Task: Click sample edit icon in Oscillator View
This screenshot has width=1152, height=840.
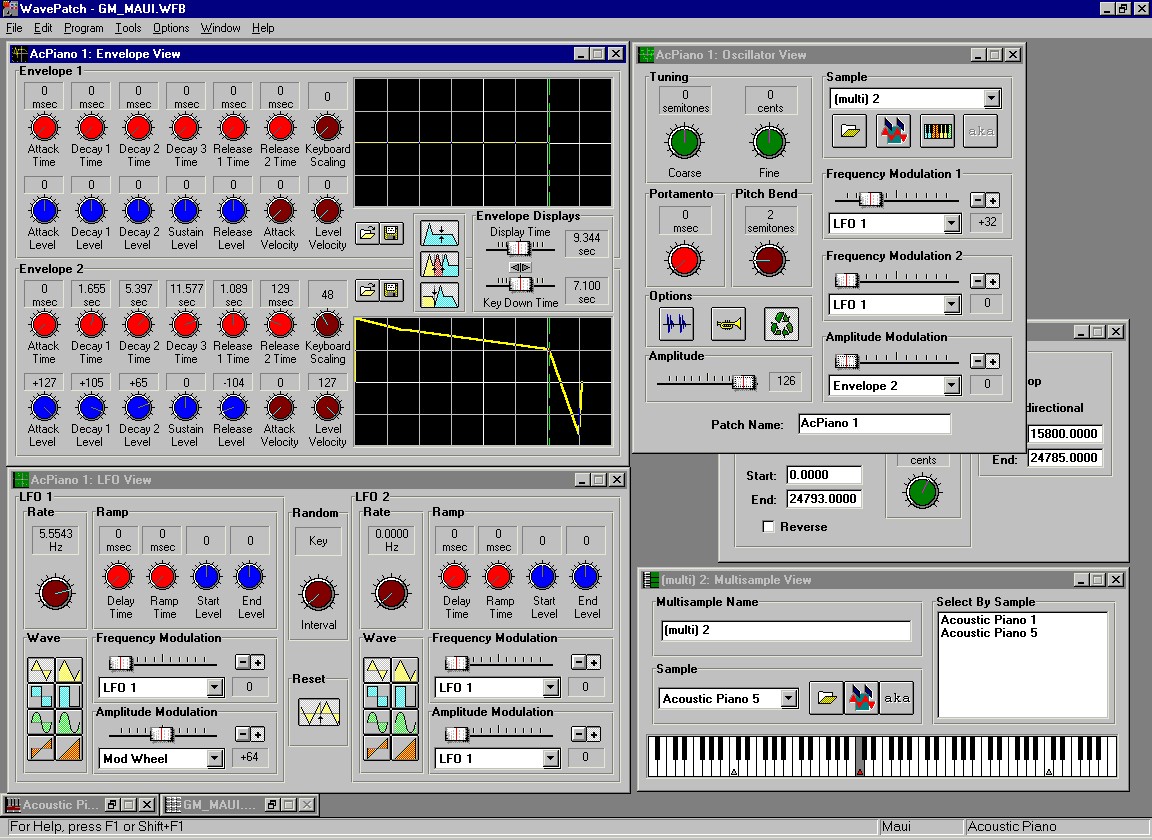Action: [x=893, y=131]
